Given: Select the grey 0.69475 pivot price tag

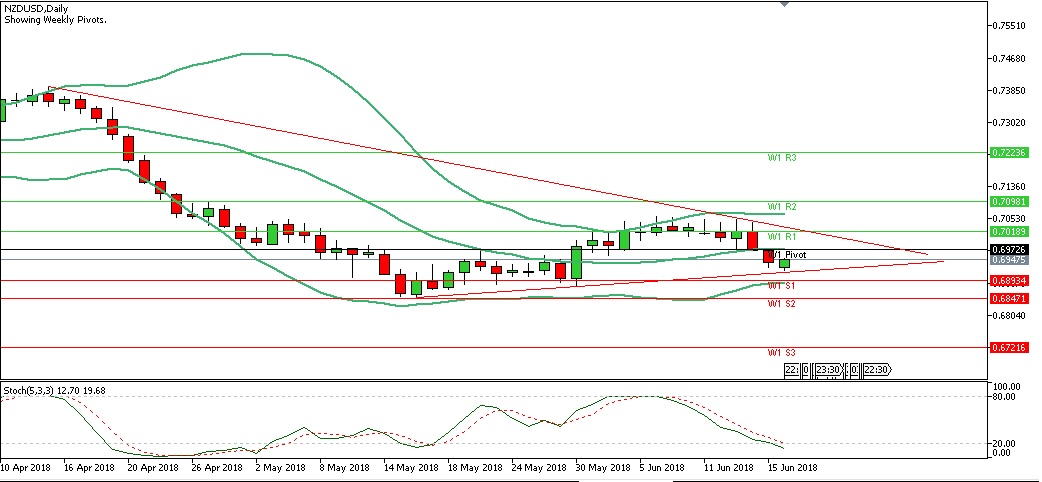Looking at the screenshot, I should [1009, 260].
